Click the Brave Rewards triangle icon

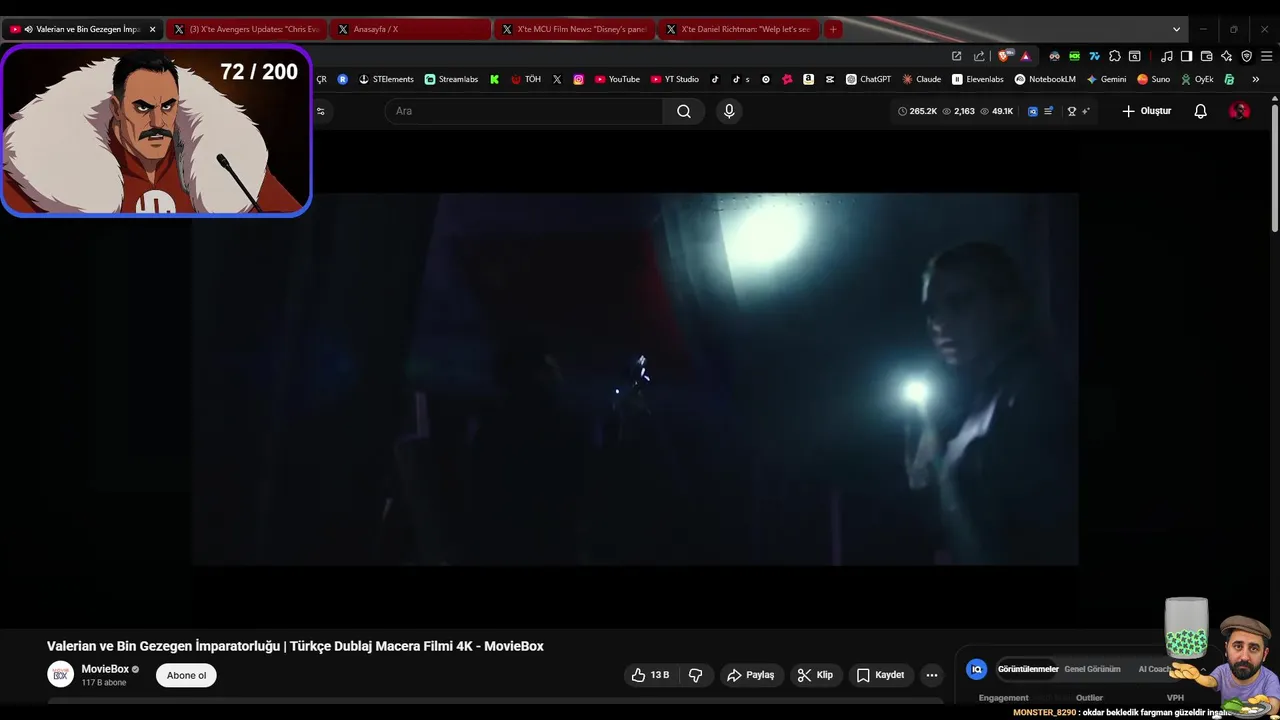point(1025,57)
